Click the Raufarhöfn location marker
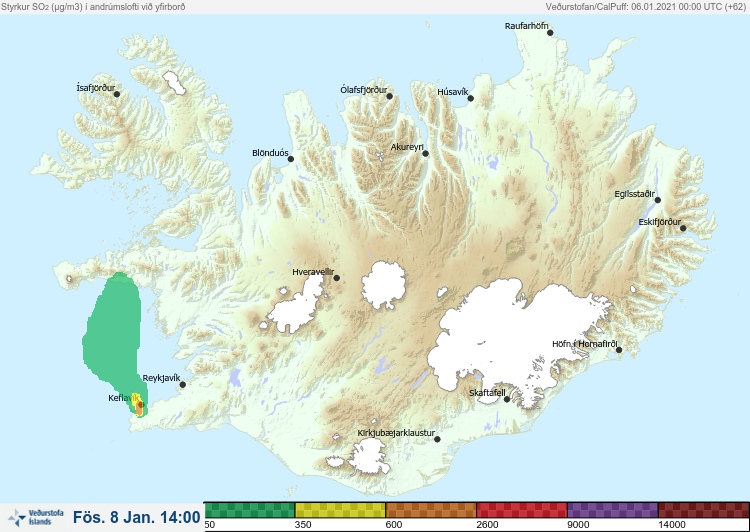Viewport: 750px width, 532px height. click(550, 33)
